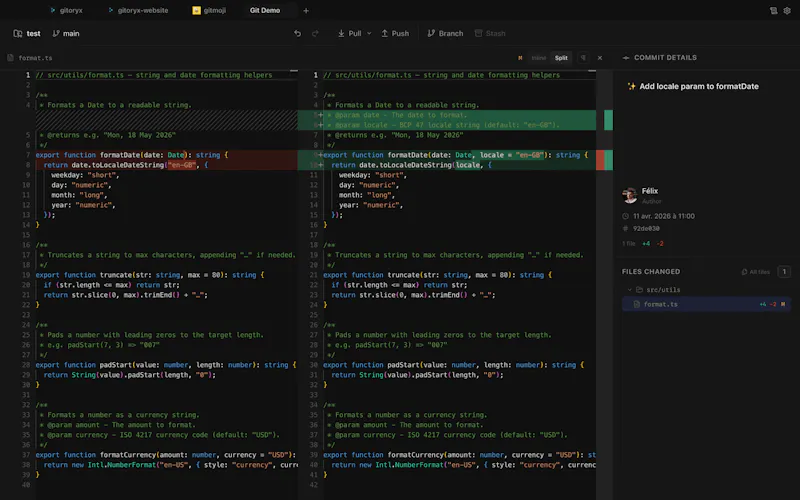This screenshot has width=800, height=500.
Task: Click the plus marker on right line 10
Action: click(x=320, y=165)
